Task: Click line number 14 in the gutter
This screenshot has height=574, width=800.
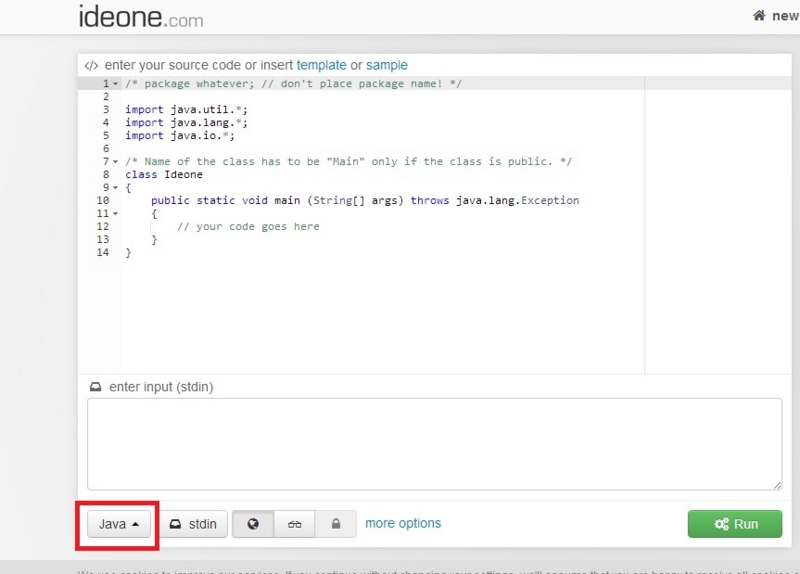Action: coord(103,253)
